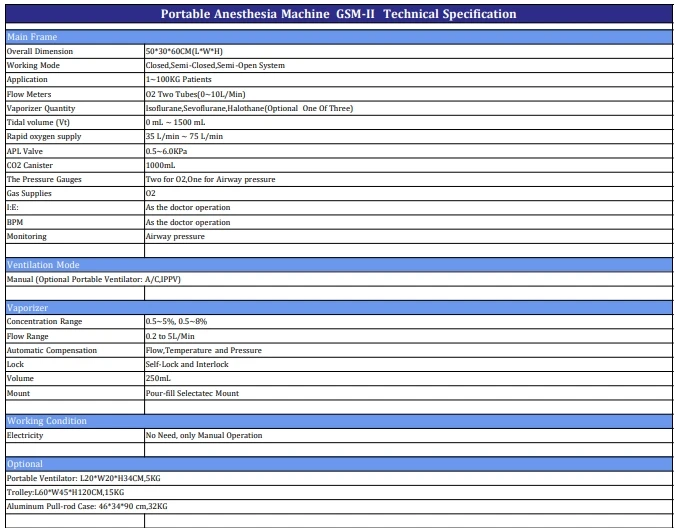Click 'Closed,Semi-Closed,Semi-Open System' value
Viewport: 675px width, 528px height.
tap(215, 65)
